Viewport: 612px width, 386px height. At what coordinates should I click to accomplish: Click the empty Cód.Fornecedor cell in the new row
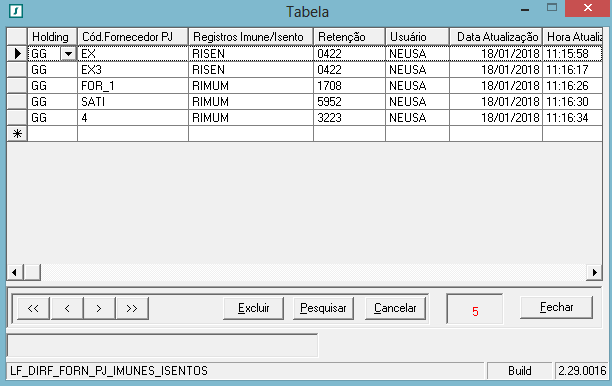[x=133, y=134]
